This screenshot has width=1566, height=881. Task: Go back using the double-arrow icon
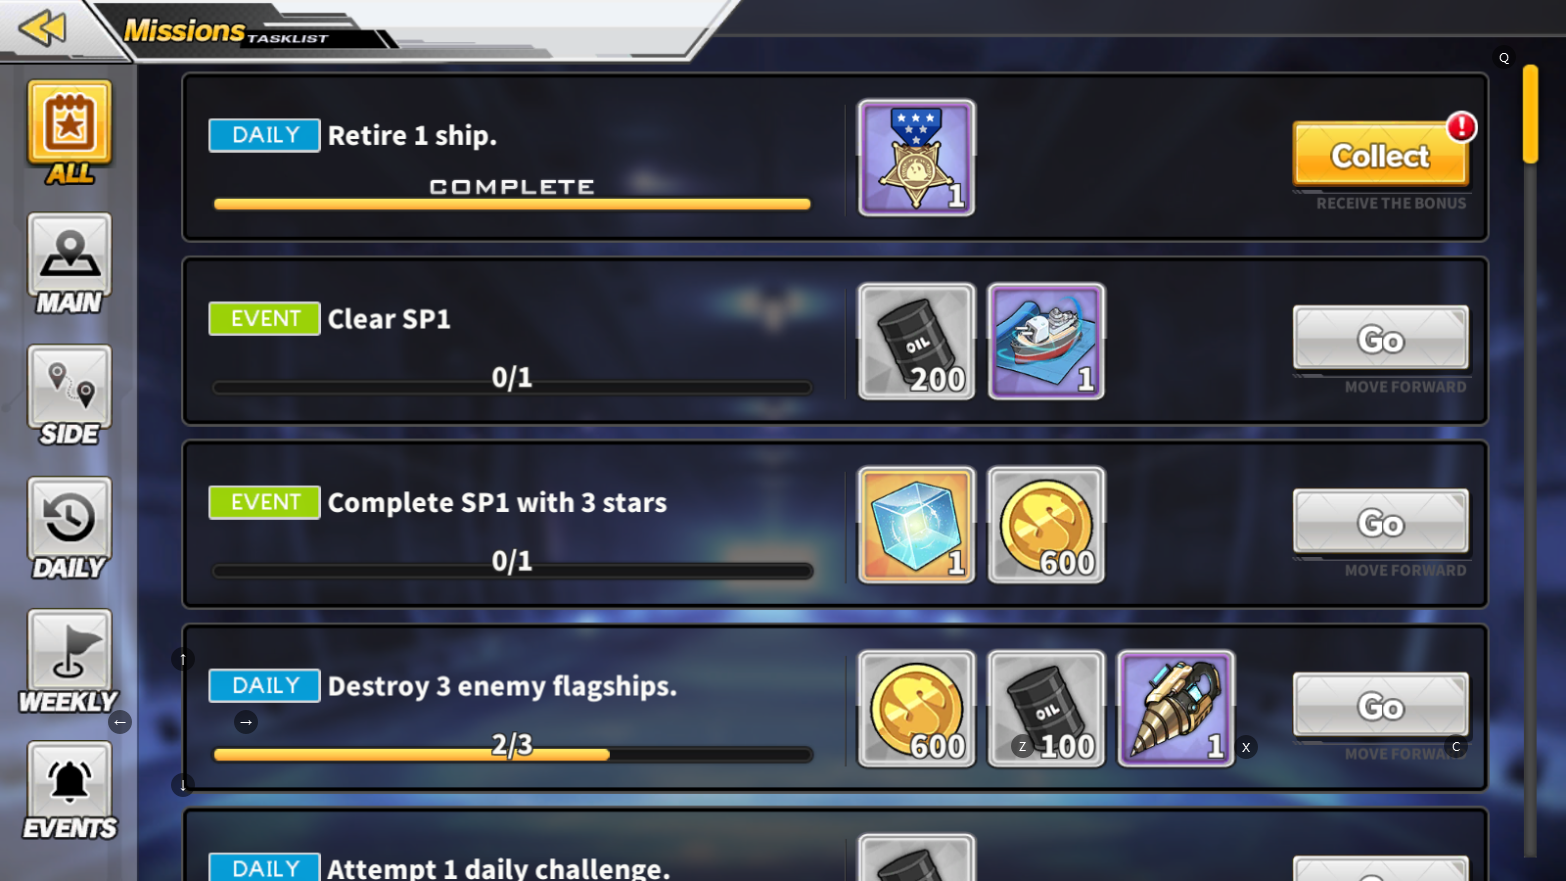(42, 28)
